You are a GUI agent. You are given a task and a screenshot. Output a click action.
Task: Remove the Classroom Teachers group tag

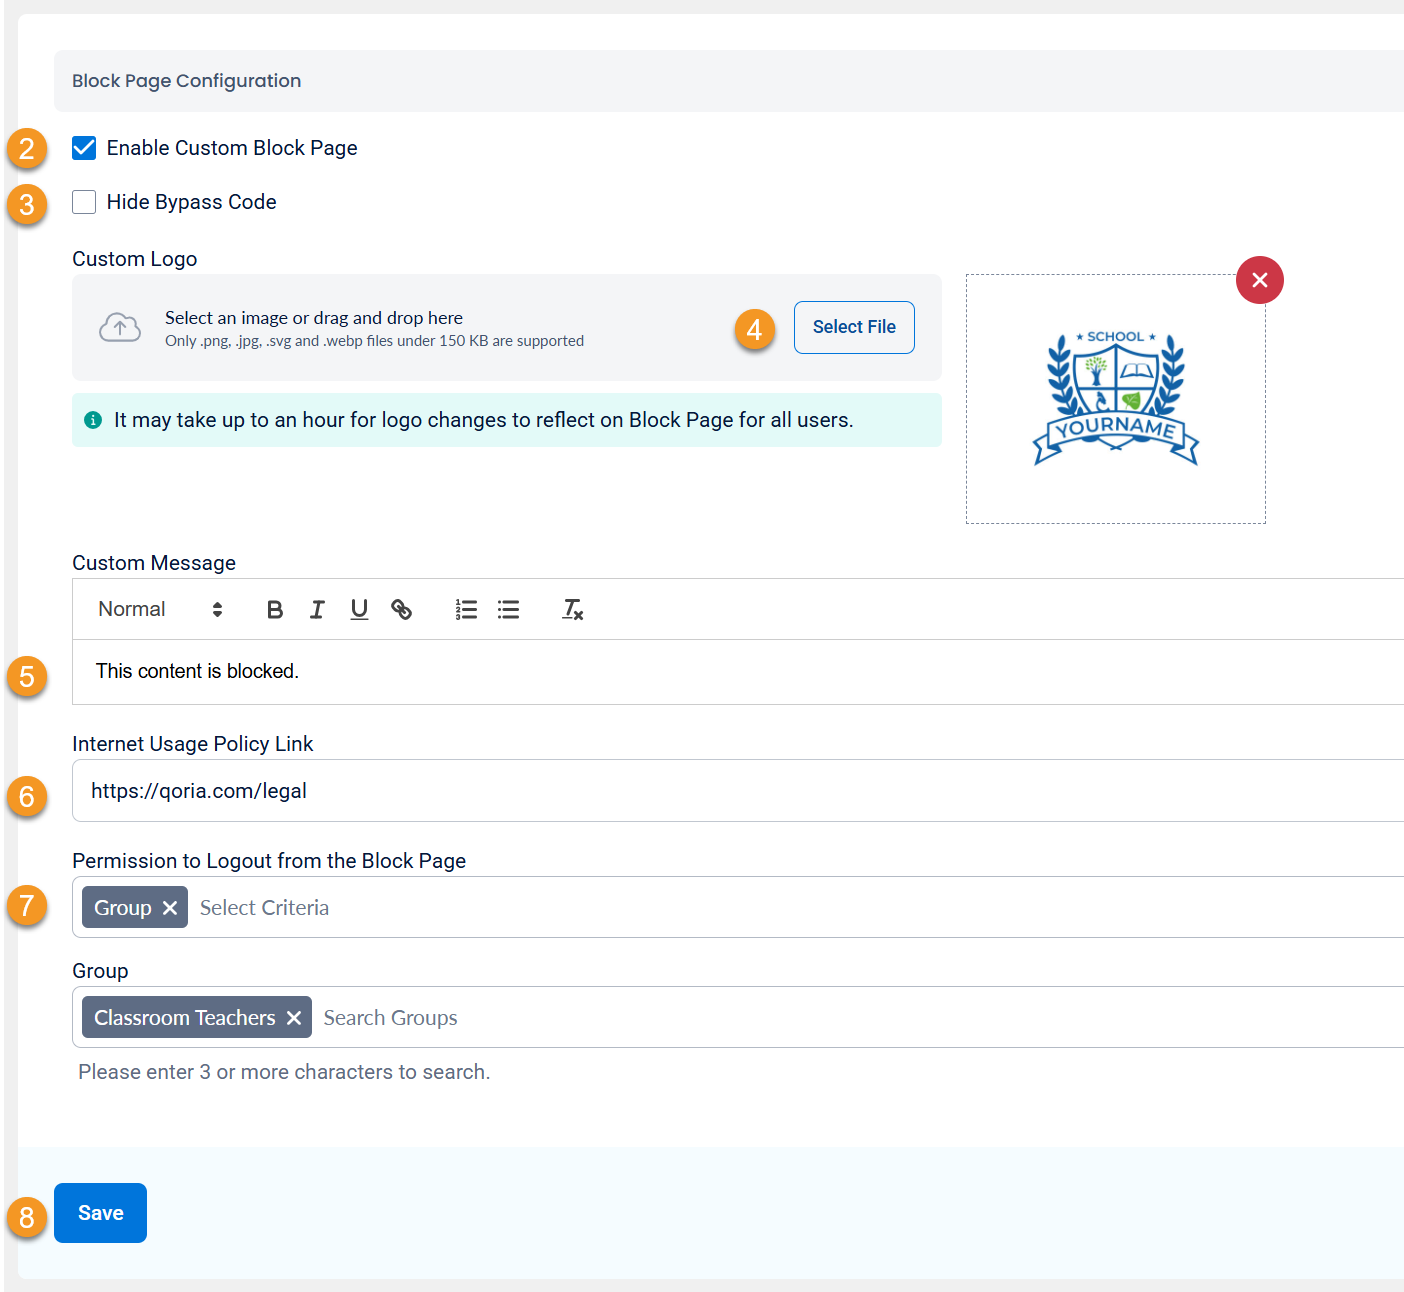(293, 1017)
